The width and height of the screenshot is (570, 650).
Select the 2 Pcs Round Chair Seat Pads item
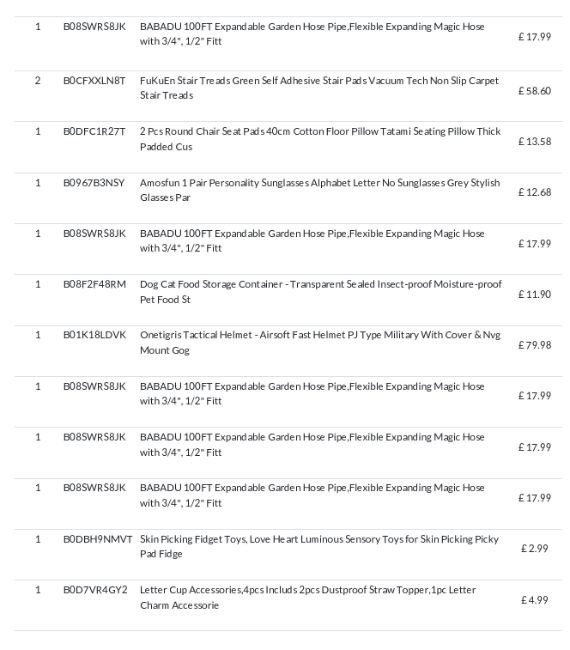[x=320, y=139]
